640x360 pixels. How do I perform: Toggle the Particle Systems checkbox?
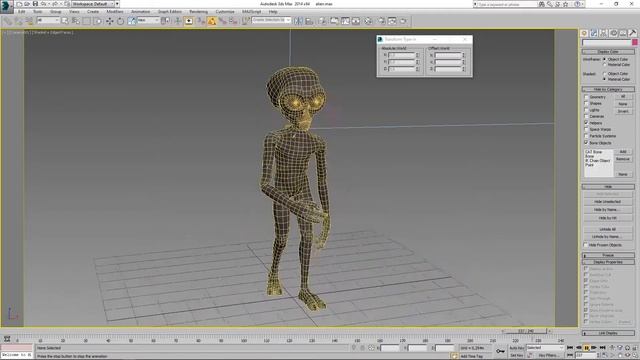pyautogui.click(x=587, y=136)
